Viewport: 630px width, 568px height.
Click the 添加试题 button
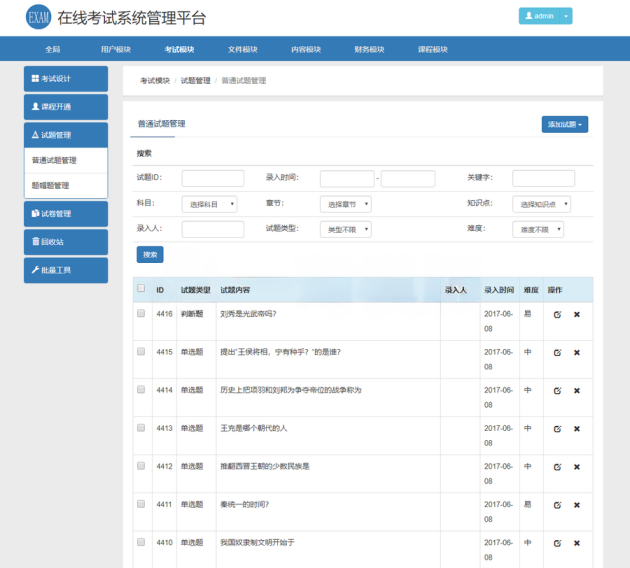click(x=565, y=124)
